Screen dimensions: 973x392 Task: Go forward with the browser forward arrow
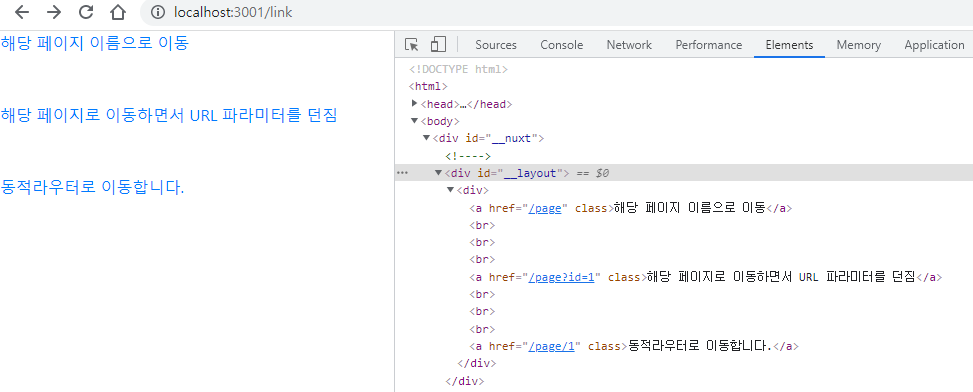point(54,12)
